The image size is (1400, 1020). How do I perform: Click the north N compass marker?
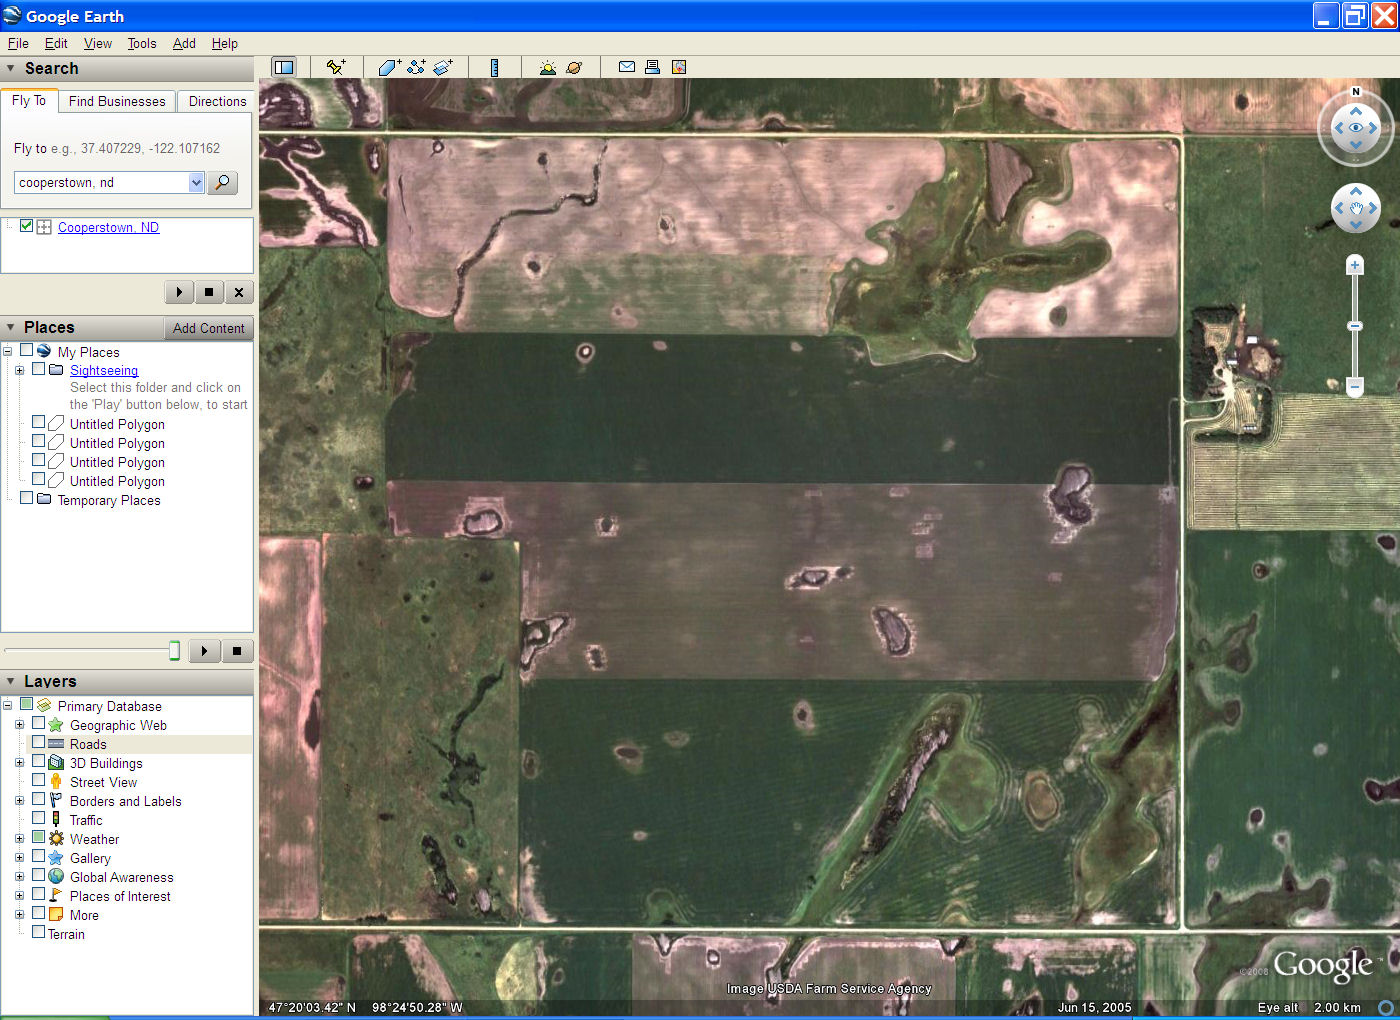pos(1356,92)
